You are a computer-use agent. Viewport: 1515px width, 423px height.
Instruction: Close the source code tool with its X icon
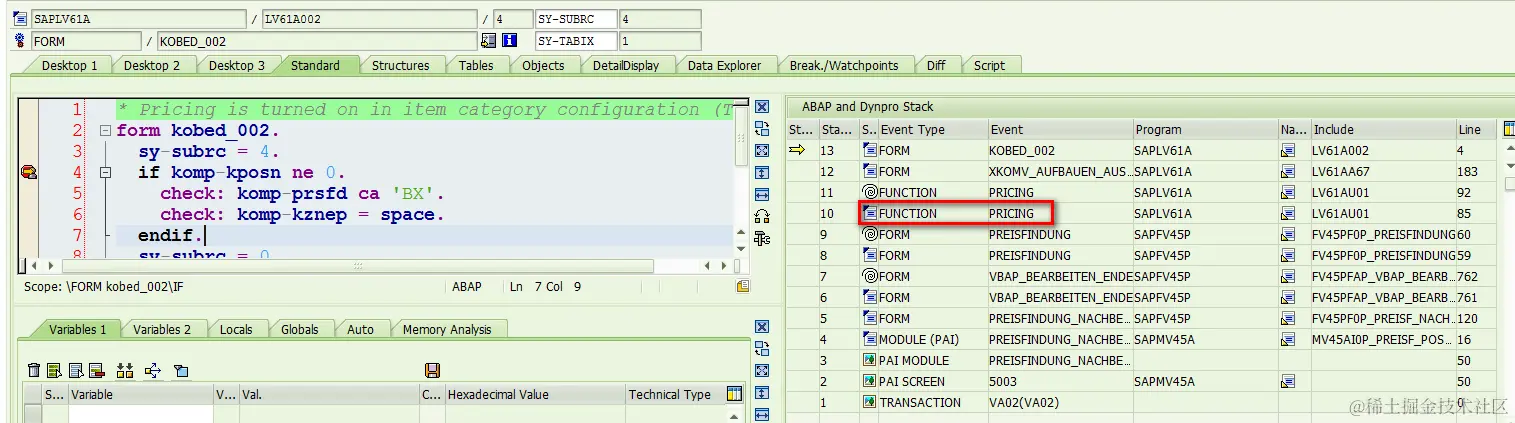[x=762, y=108]
